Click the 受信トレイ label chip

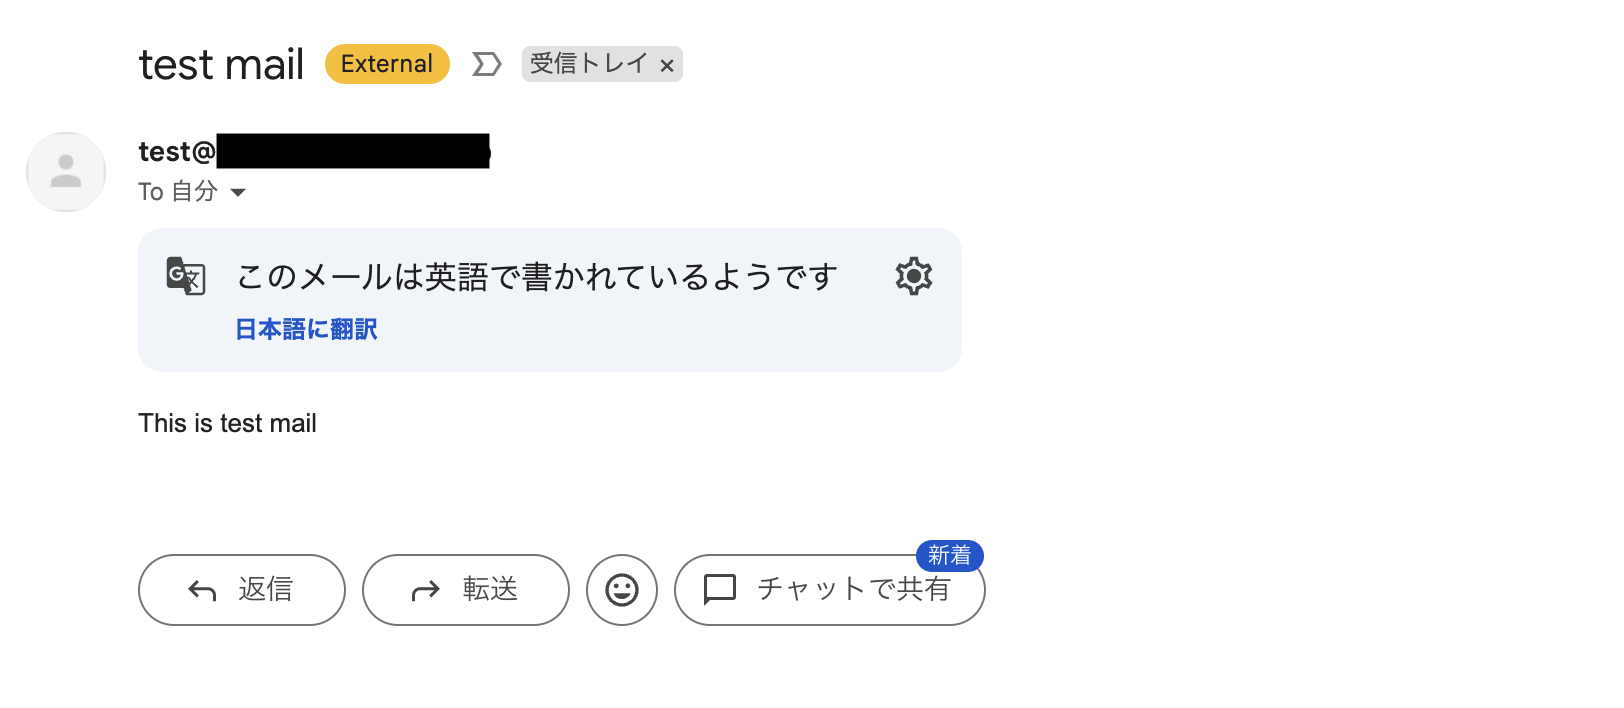click(588, 64)
